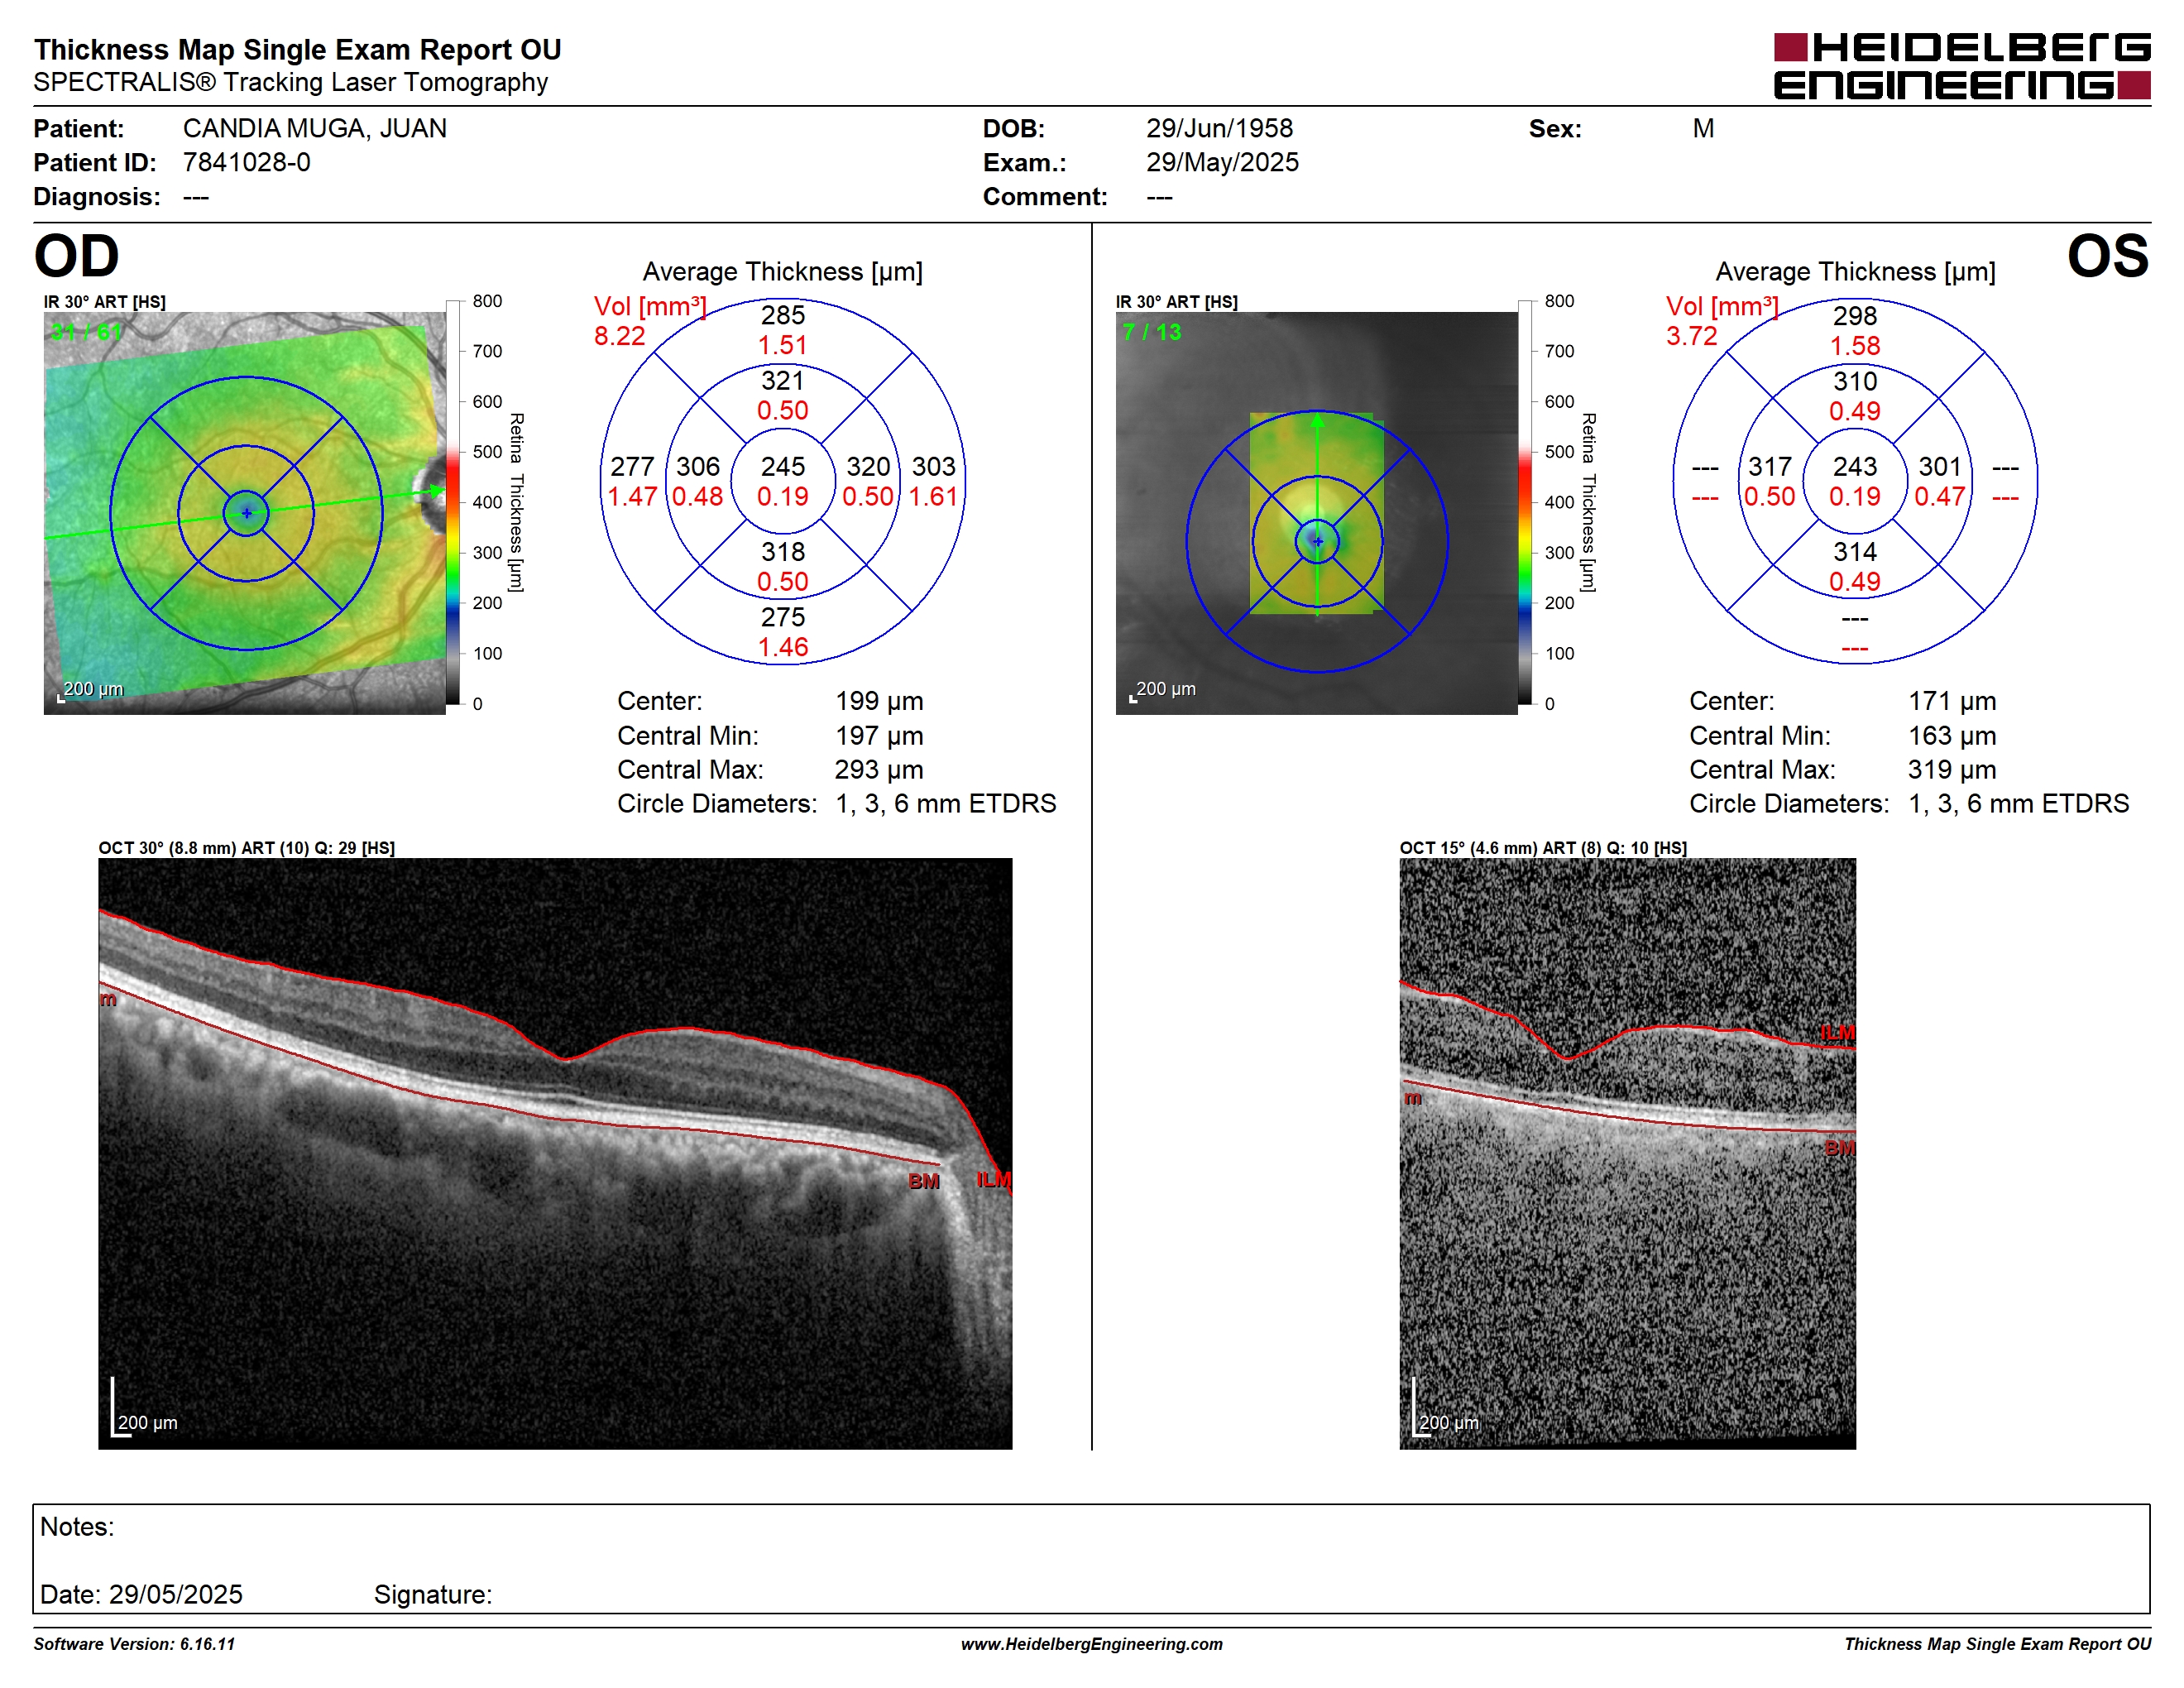Click the OD Center value 199 µm
The height and width of the screenshot is (1688, 2184).
click(x=880, y=701)
